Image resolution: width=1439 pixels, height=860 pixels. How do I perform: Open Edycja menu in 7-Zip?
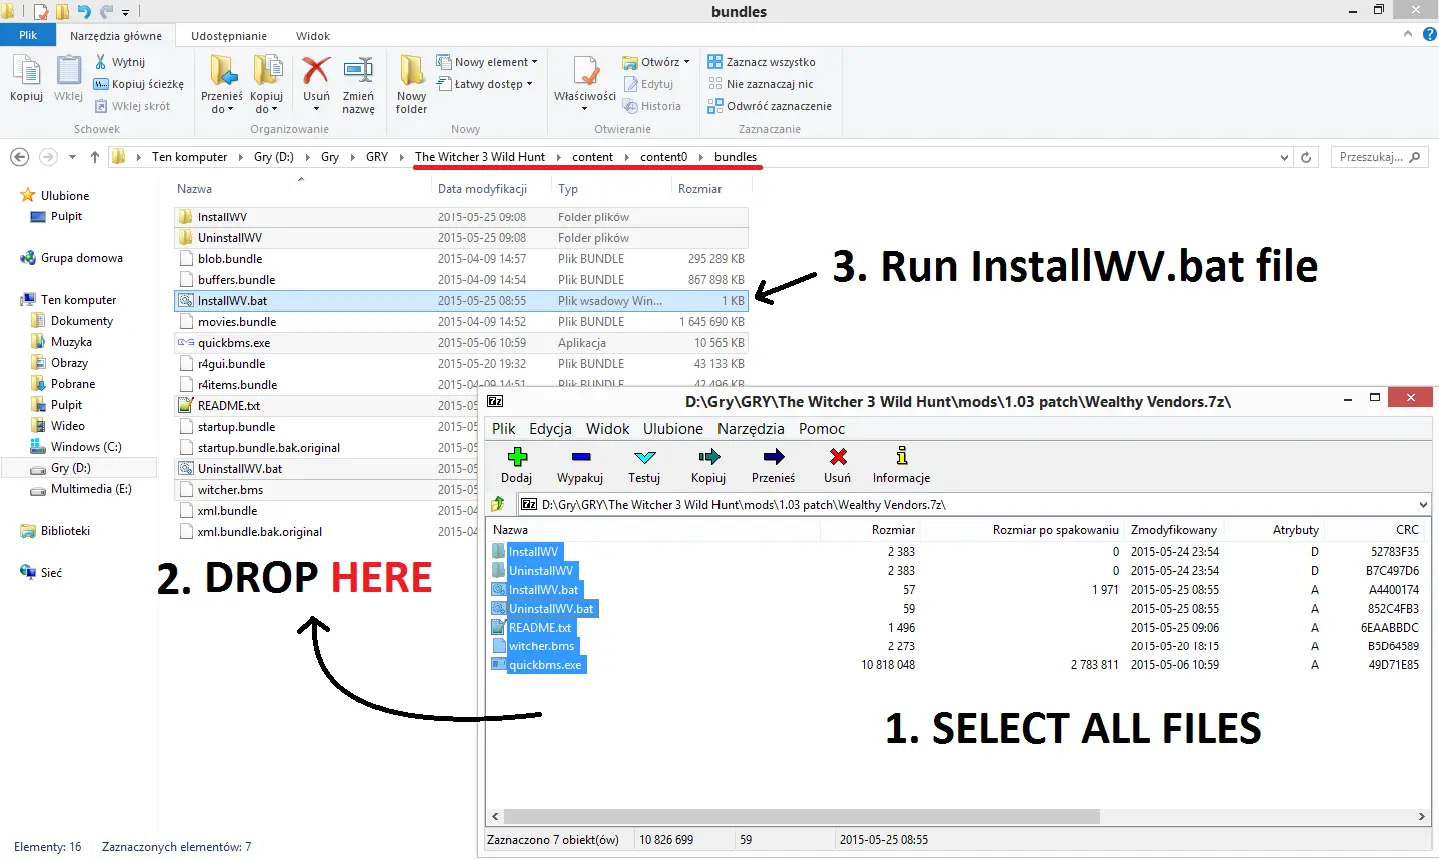pos(550,429)
